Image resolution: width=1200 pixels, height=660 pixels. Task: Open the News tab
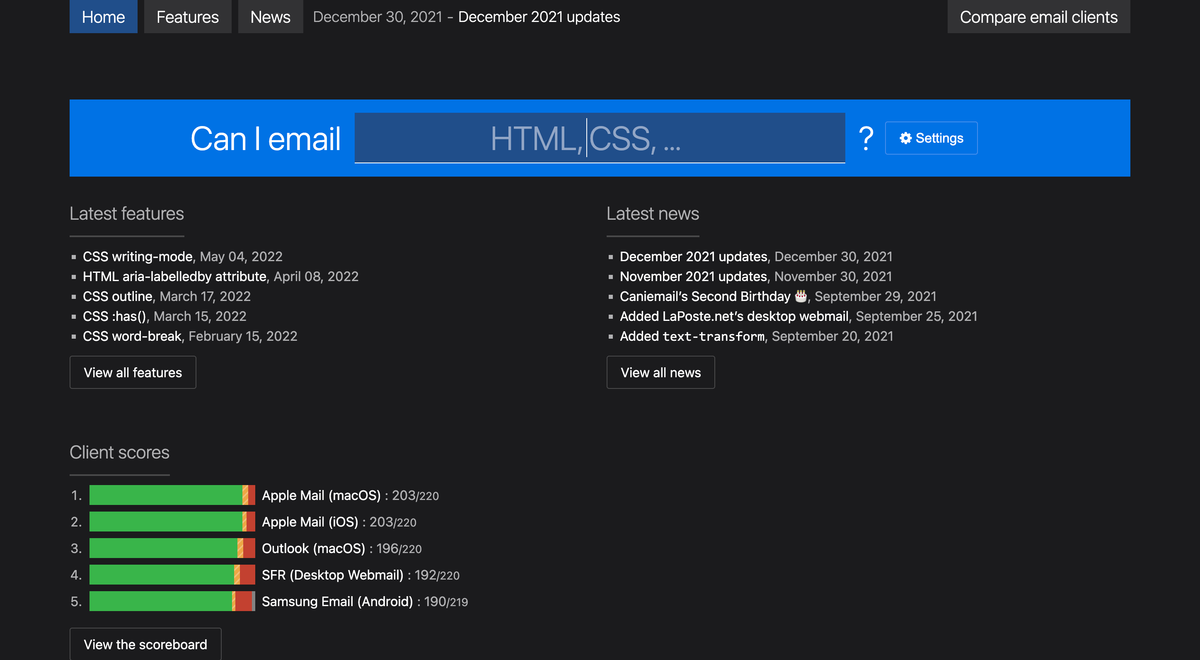270,16
